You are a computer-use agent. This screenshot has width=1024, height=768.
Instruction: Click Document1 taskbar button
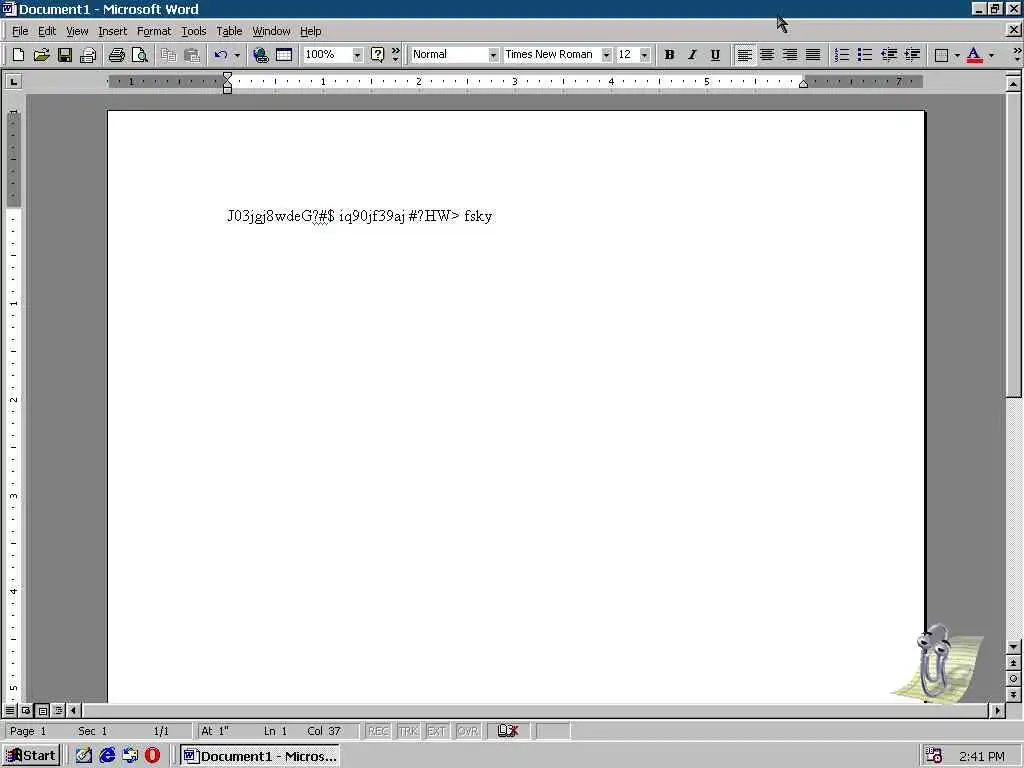260,756
